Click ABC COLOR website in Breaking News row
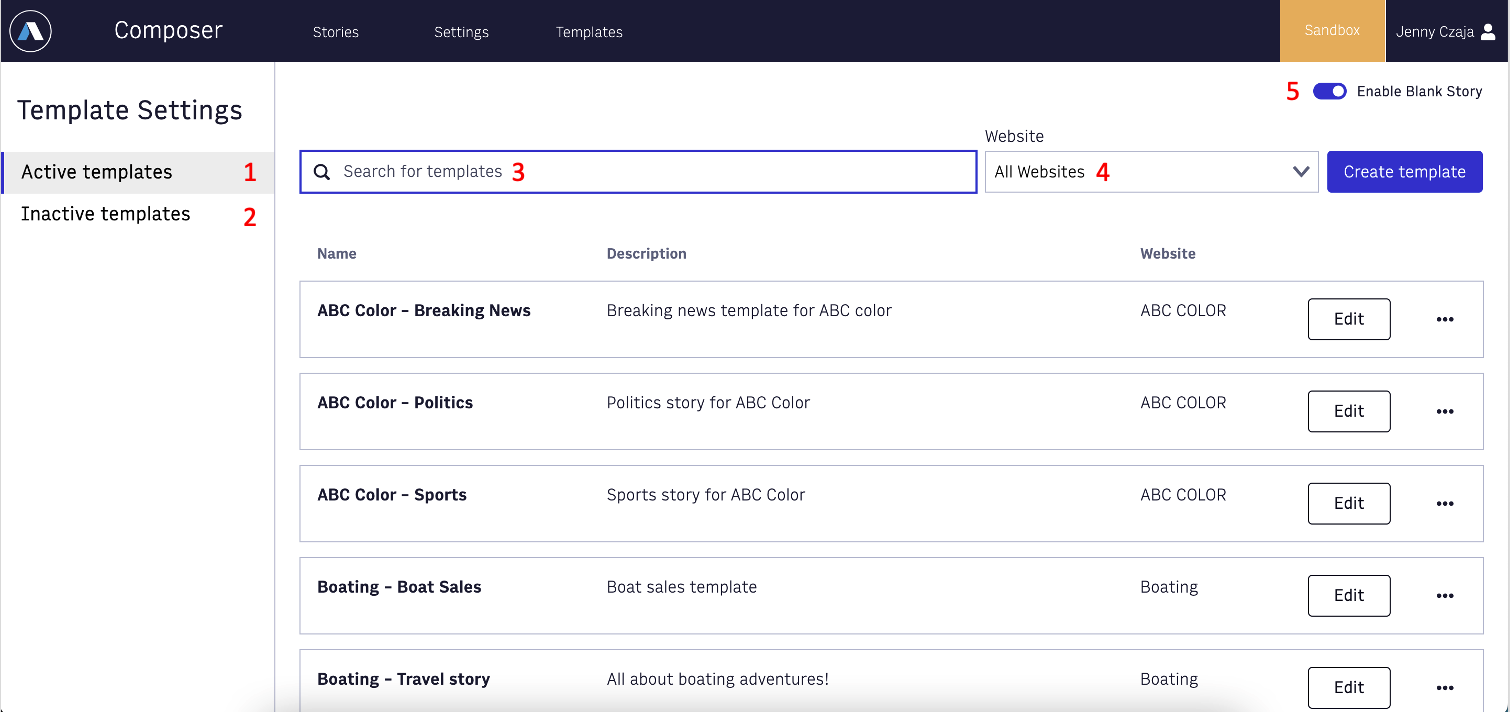 pyautogui.click(x=1183, y=310)
